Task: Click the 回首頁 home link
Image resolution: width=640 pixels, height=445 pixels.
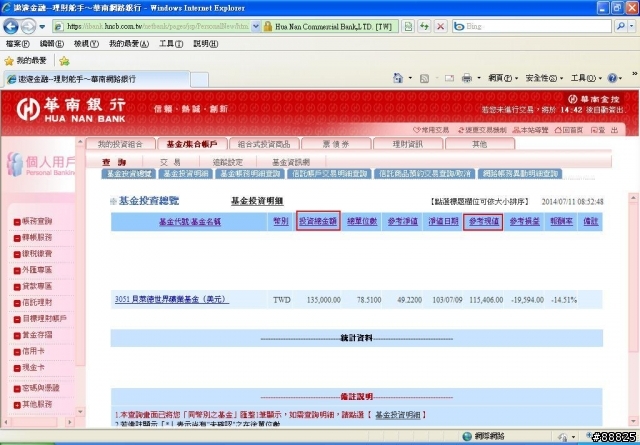Action: click(569, 130)
